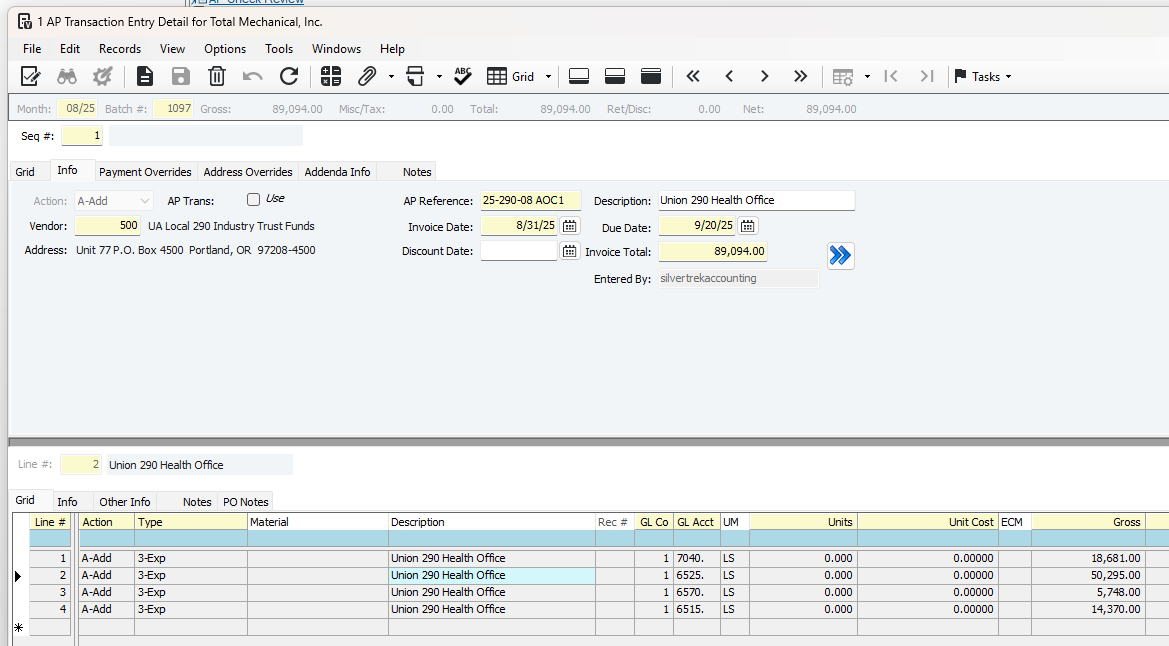Save the record using floppy disk icon

(180, 76)
